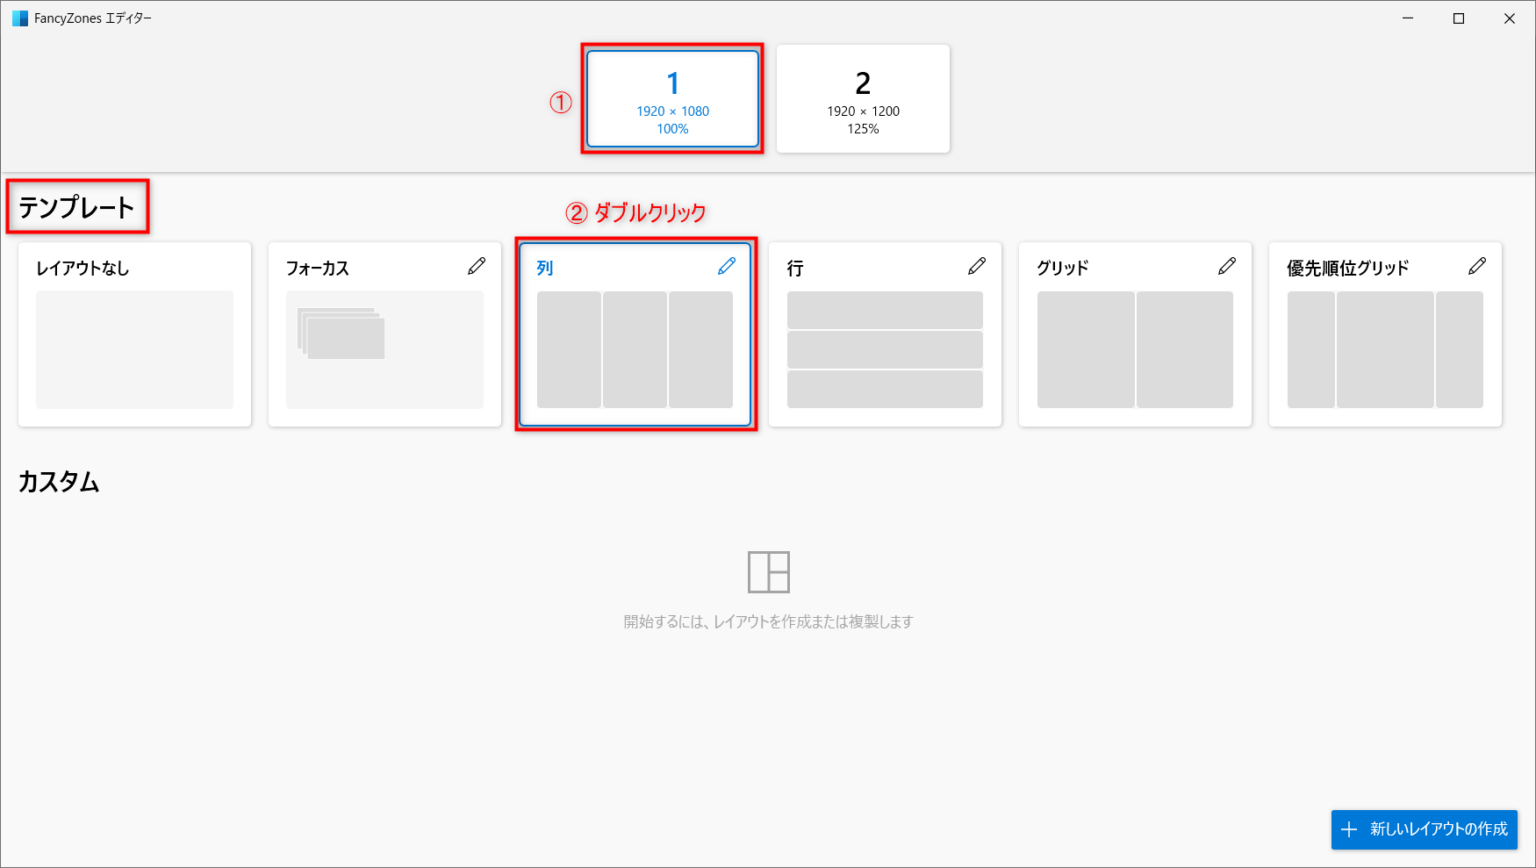Choose the 優先順位グリッド template card
The image size is (1536, 868).
click(1384, 350)
